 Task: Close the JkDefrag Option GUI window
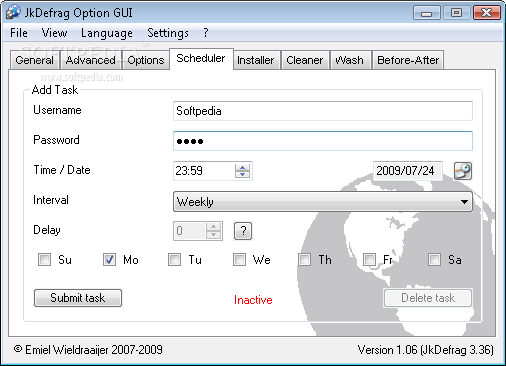(x=487, y=13)
